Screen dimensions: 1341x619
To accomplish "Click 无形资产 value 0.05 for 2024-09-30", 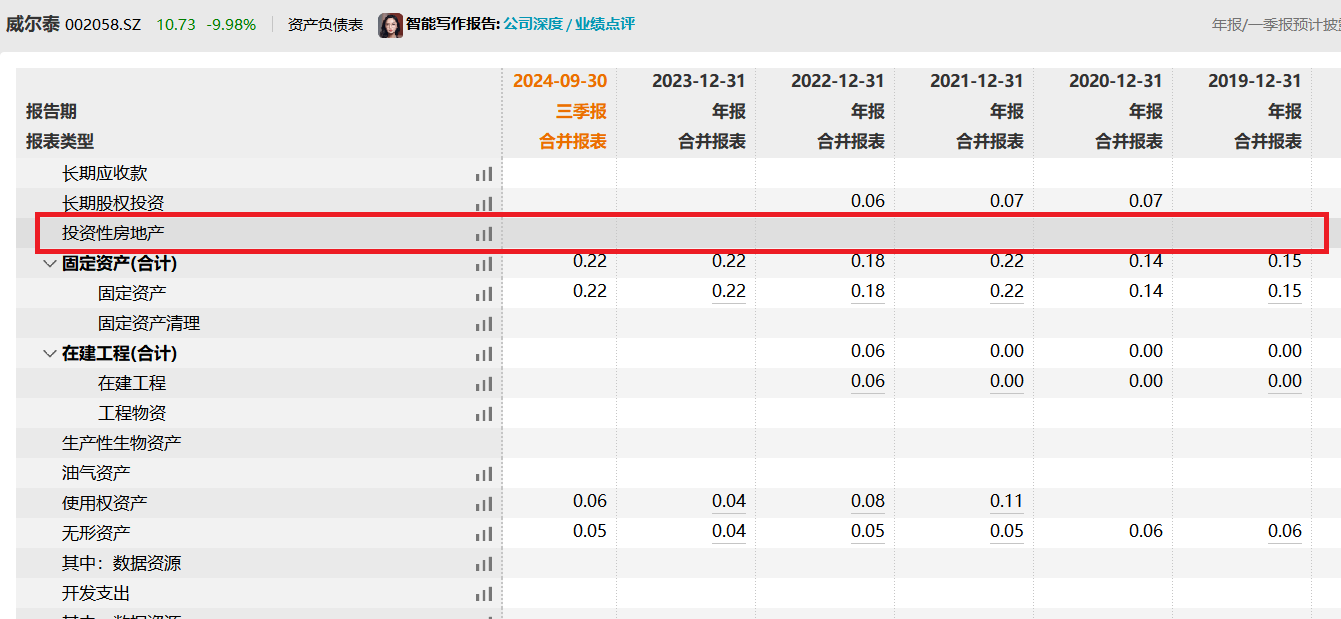I will 590,531.
